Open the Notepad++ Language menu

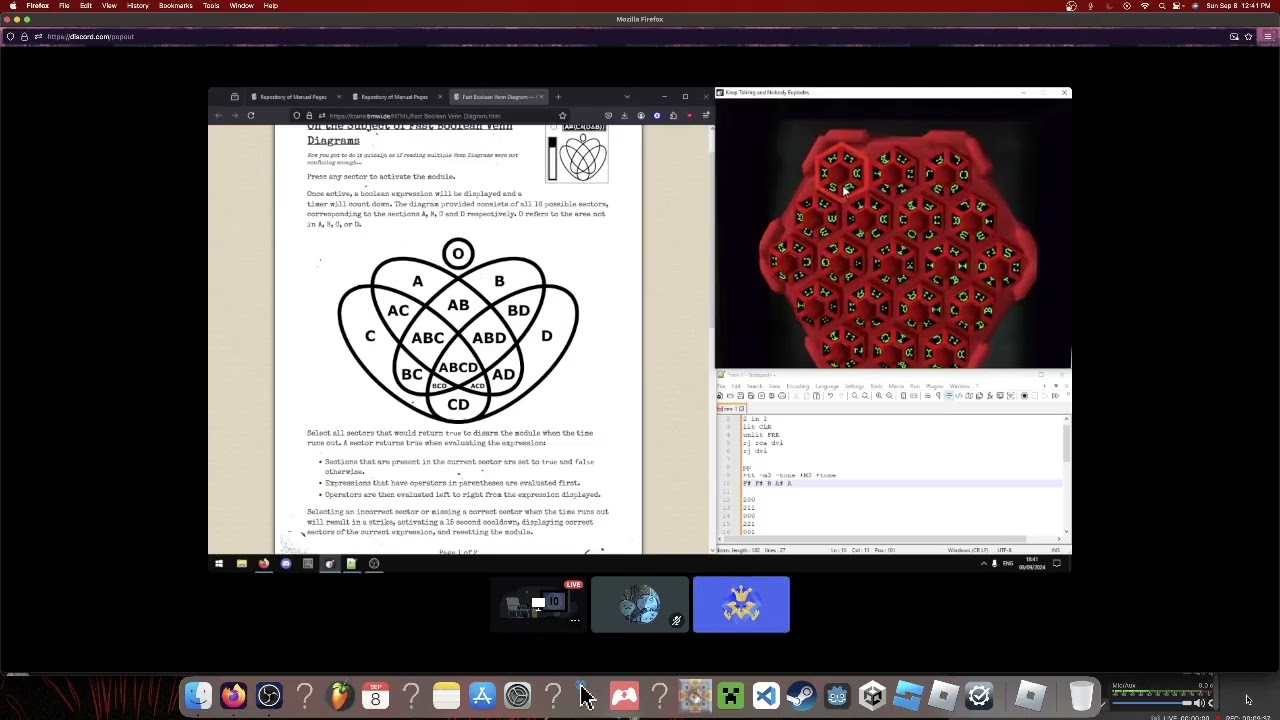(x=827, y=386)
